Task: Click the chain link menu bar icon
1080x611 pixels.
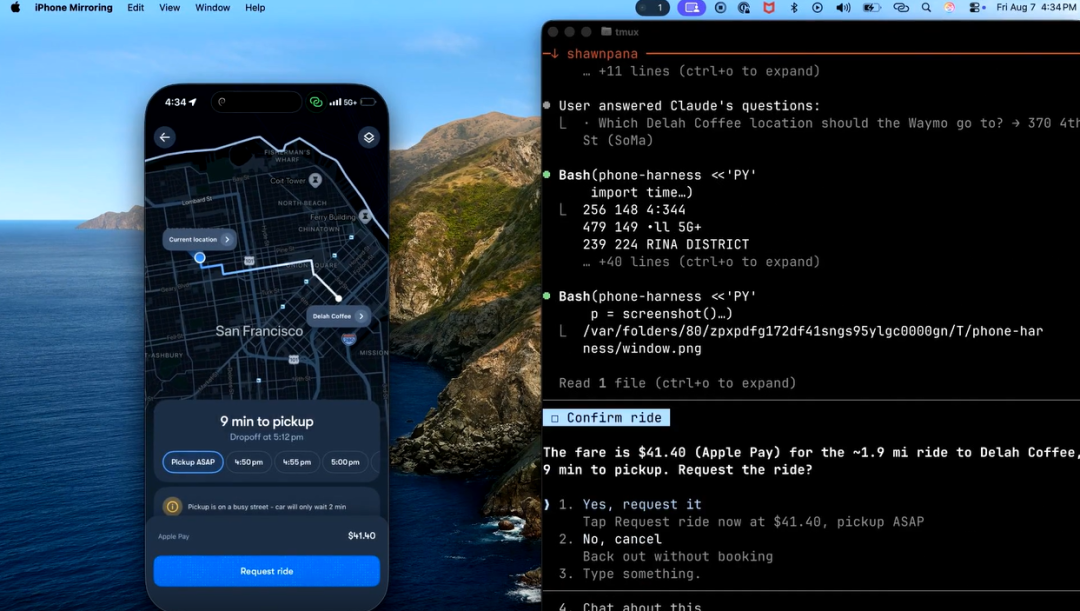Action: [x=901, y=8]
